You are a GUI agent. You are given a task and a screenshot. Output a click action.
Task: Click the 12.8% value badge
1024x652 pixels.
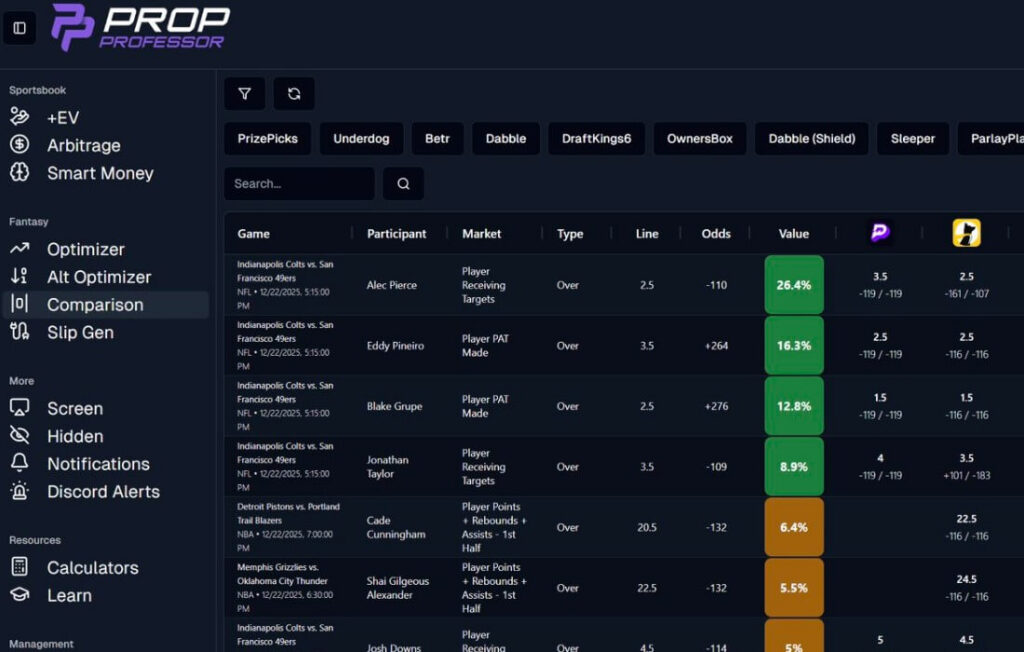(x=794, y=406)
